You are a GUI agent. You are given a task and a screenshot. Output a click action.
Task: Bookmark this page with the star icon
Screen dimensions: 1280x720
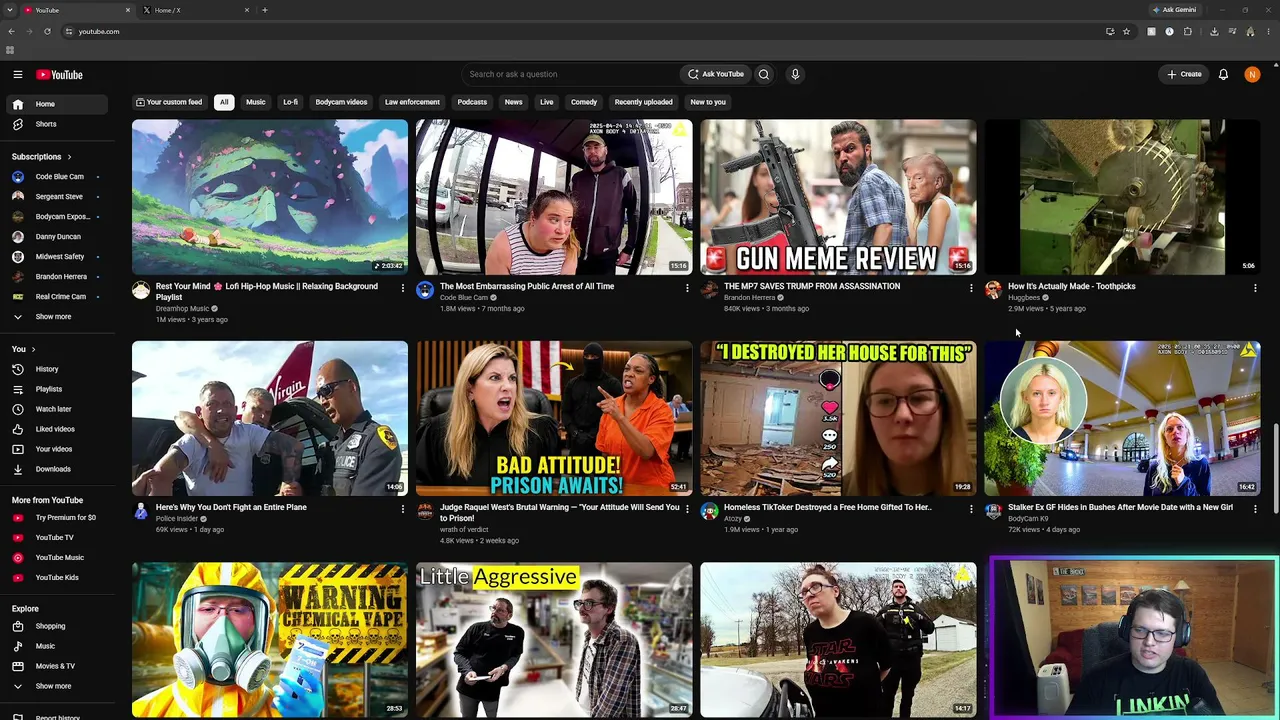tap(1126, 31)
